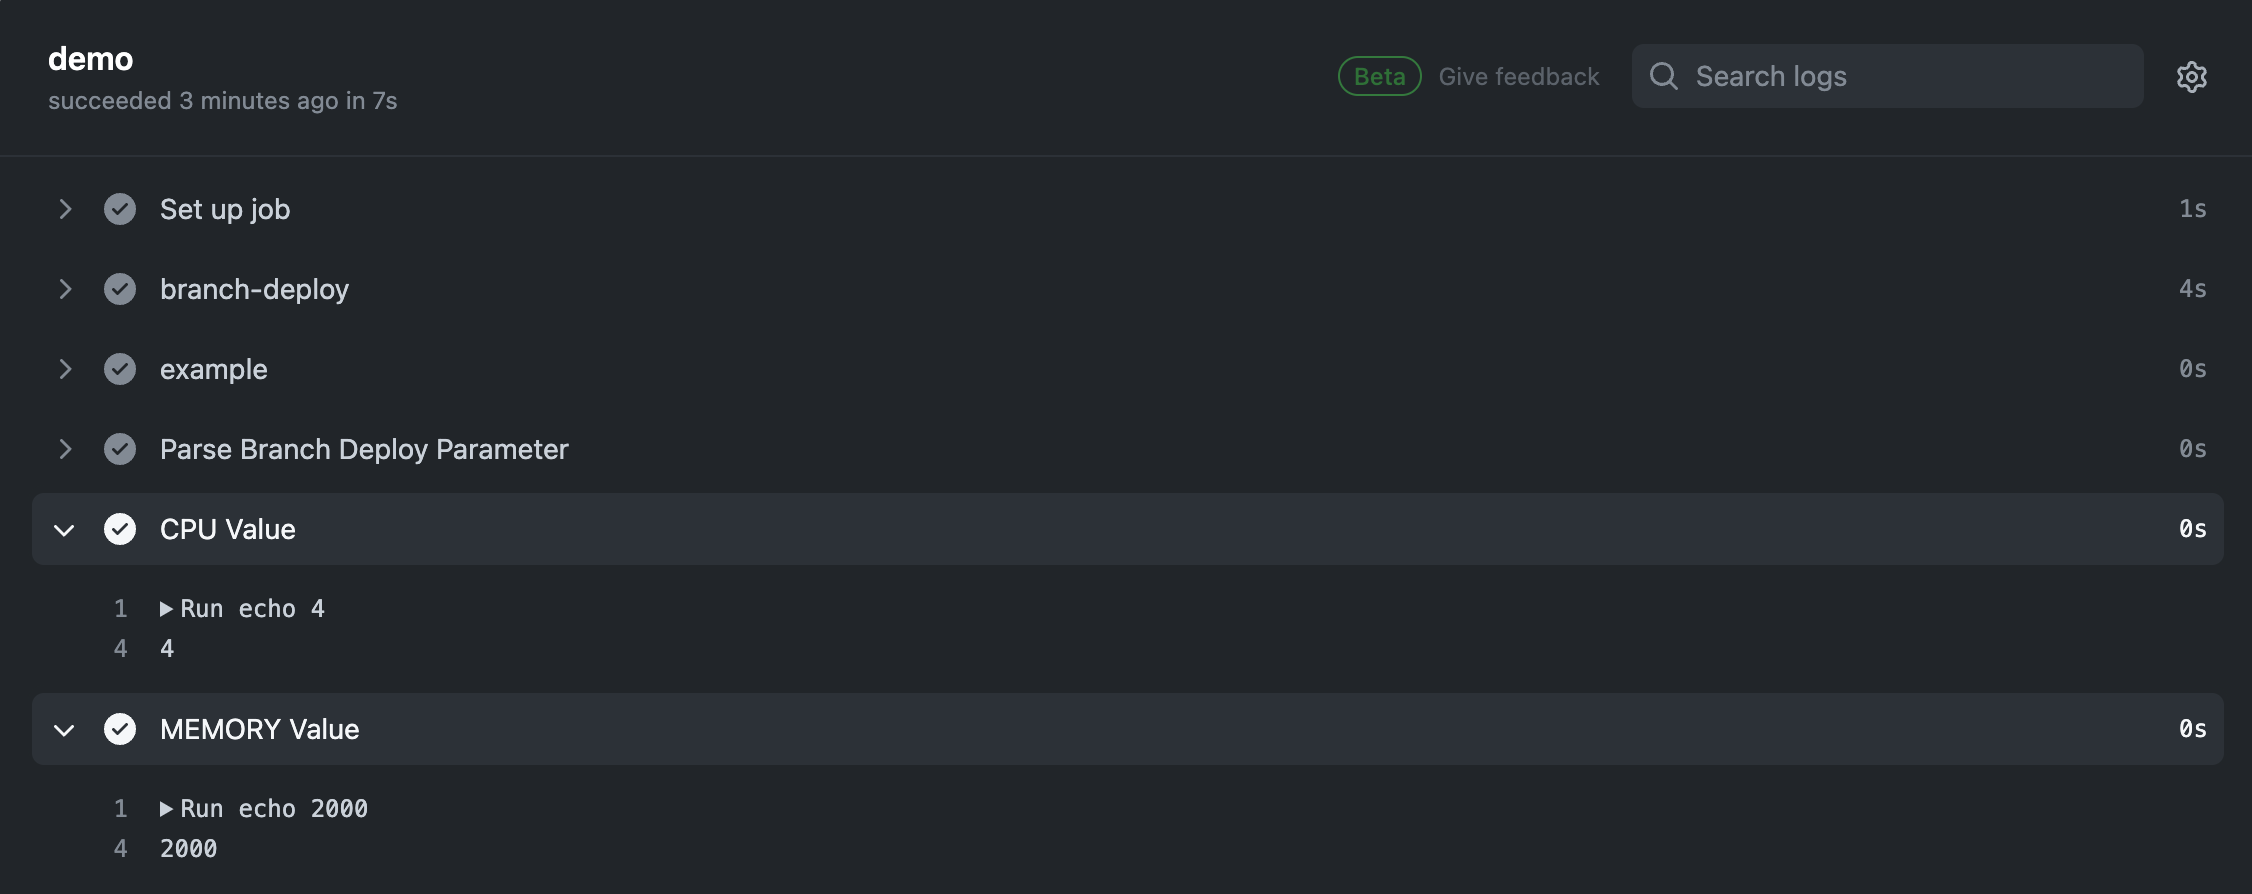Image resolution: width=2252 pixels, height=894 pixels.
Task: Click the success icon beside the example step
Action: point(120,369)
